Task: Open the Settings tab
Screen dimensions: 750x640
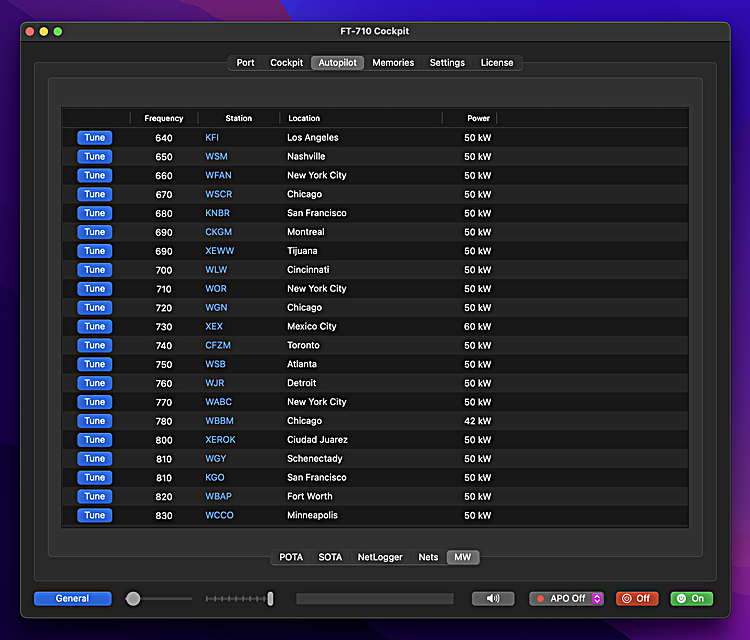Action: 447,63
